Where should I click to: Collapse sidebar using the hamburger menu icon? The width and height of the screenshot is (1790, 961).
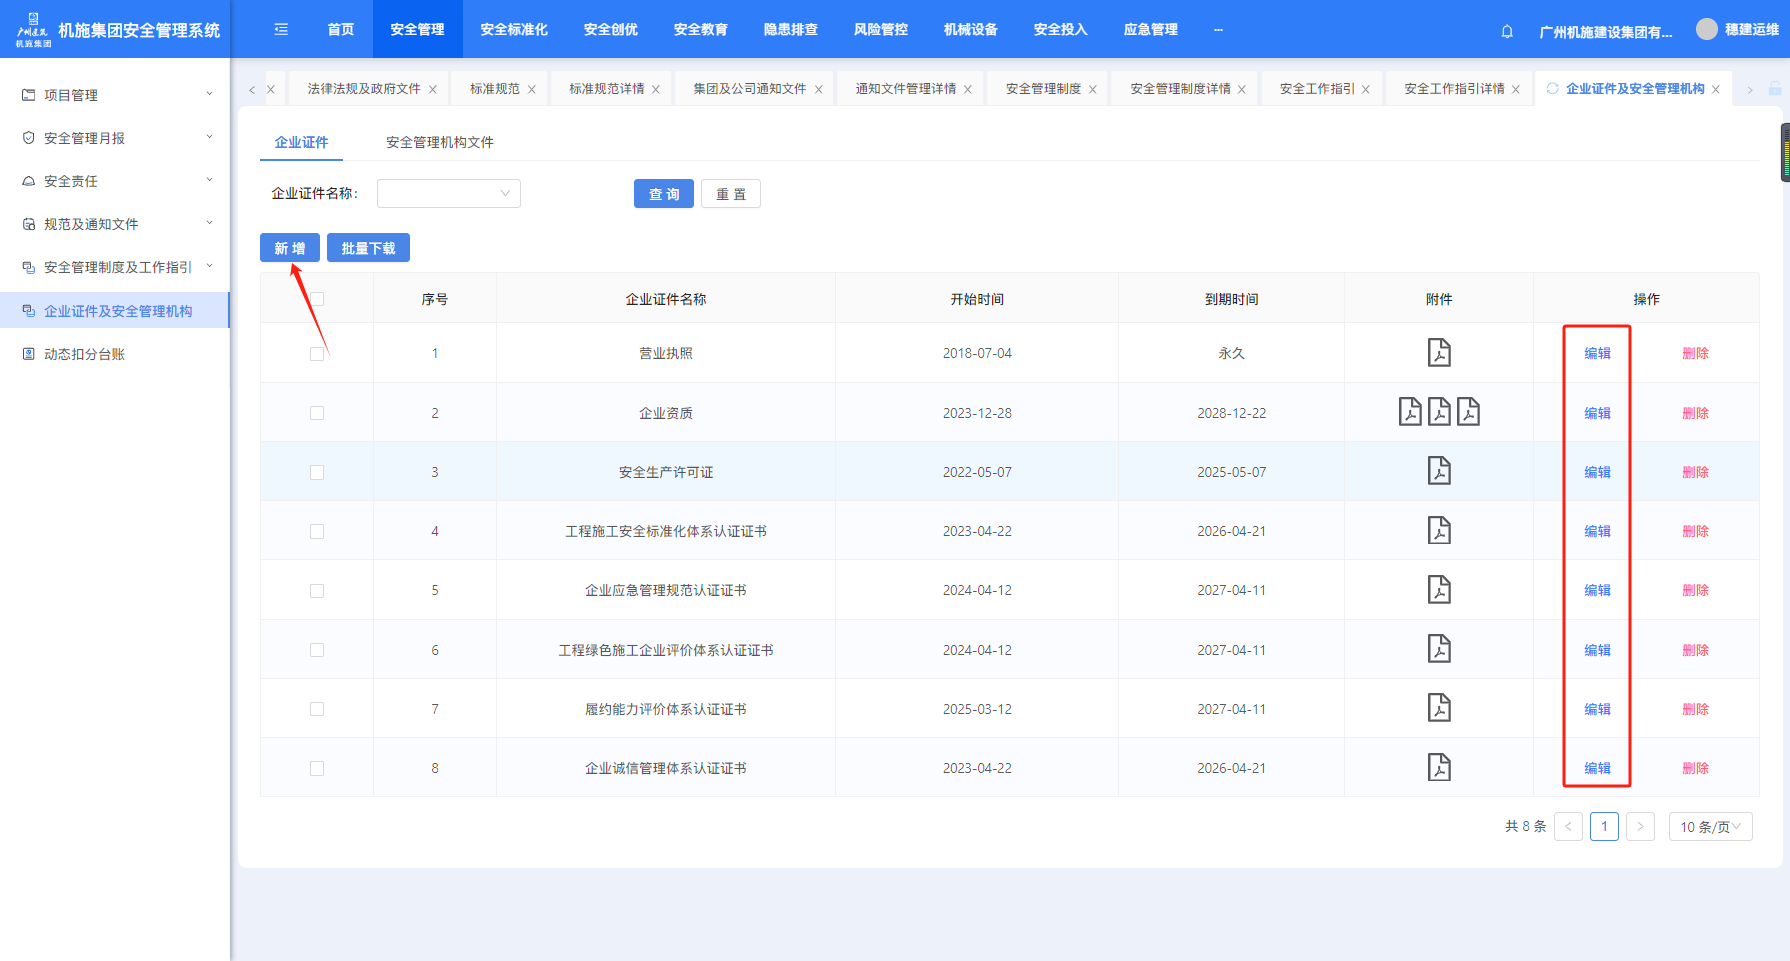[281, 30]
